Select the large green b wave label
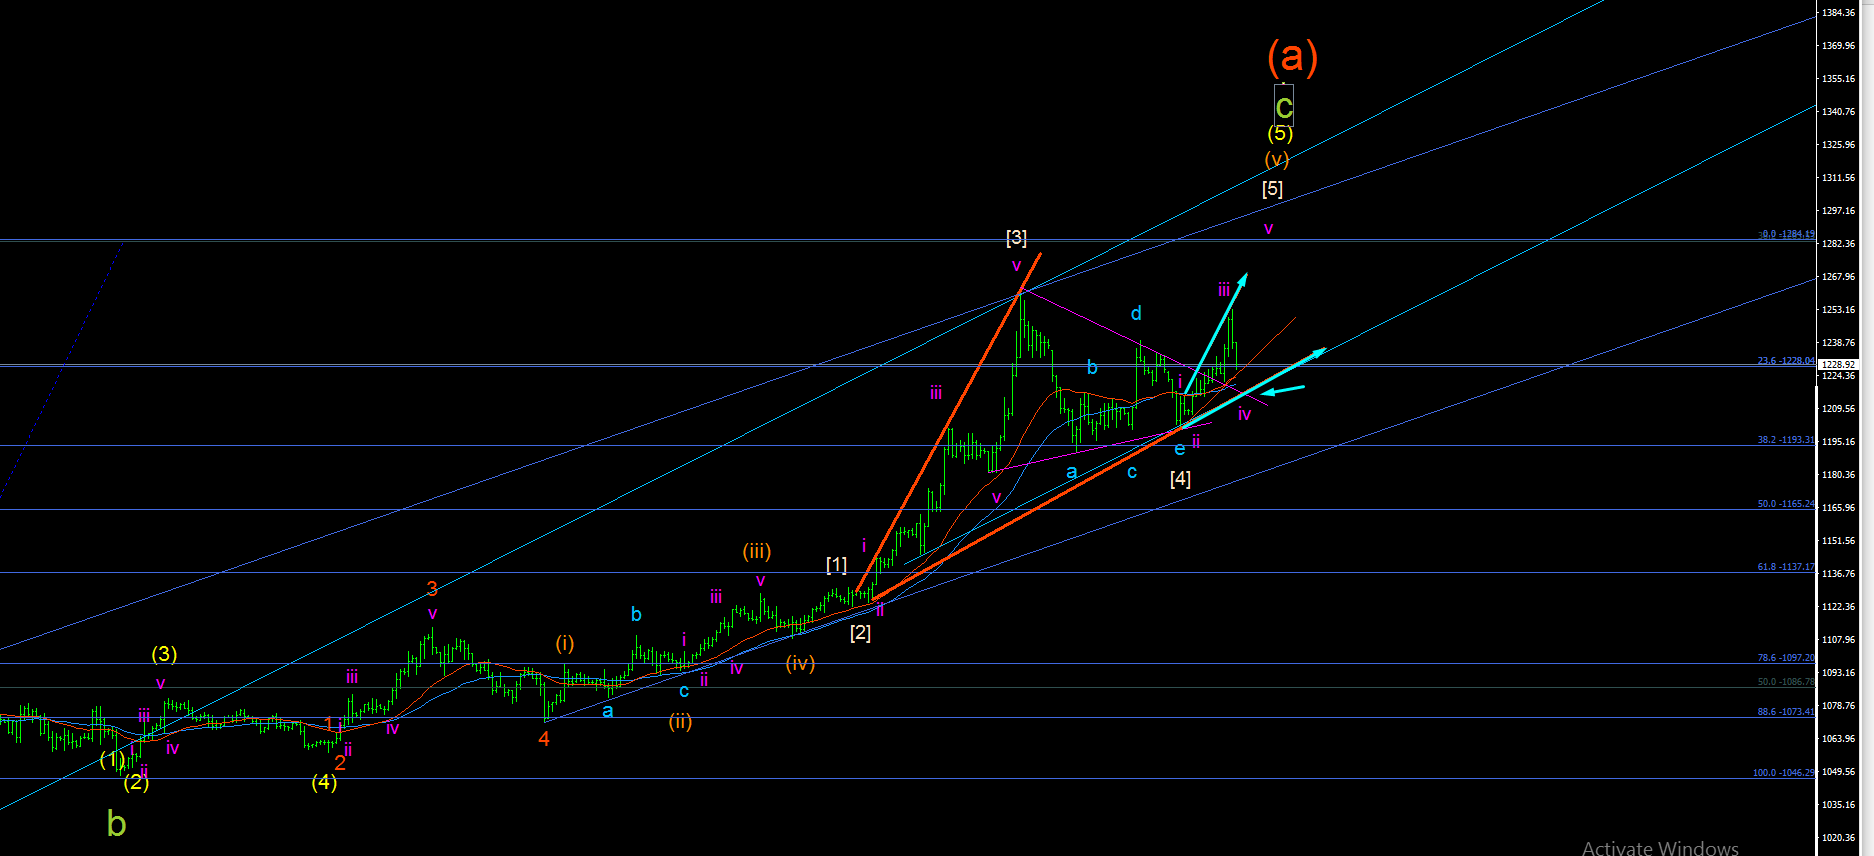This screenshot has height=856, width=1874. click(x=116, y=824)
